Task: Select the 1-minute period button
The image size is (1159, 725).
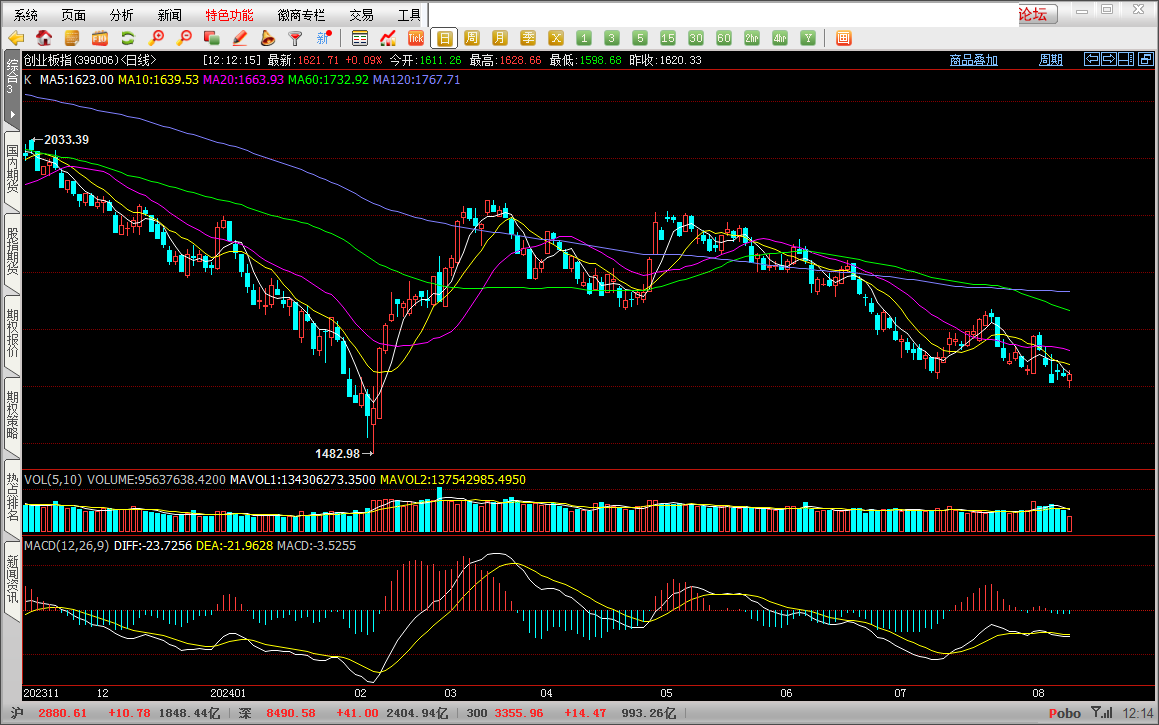Action: 584,38
